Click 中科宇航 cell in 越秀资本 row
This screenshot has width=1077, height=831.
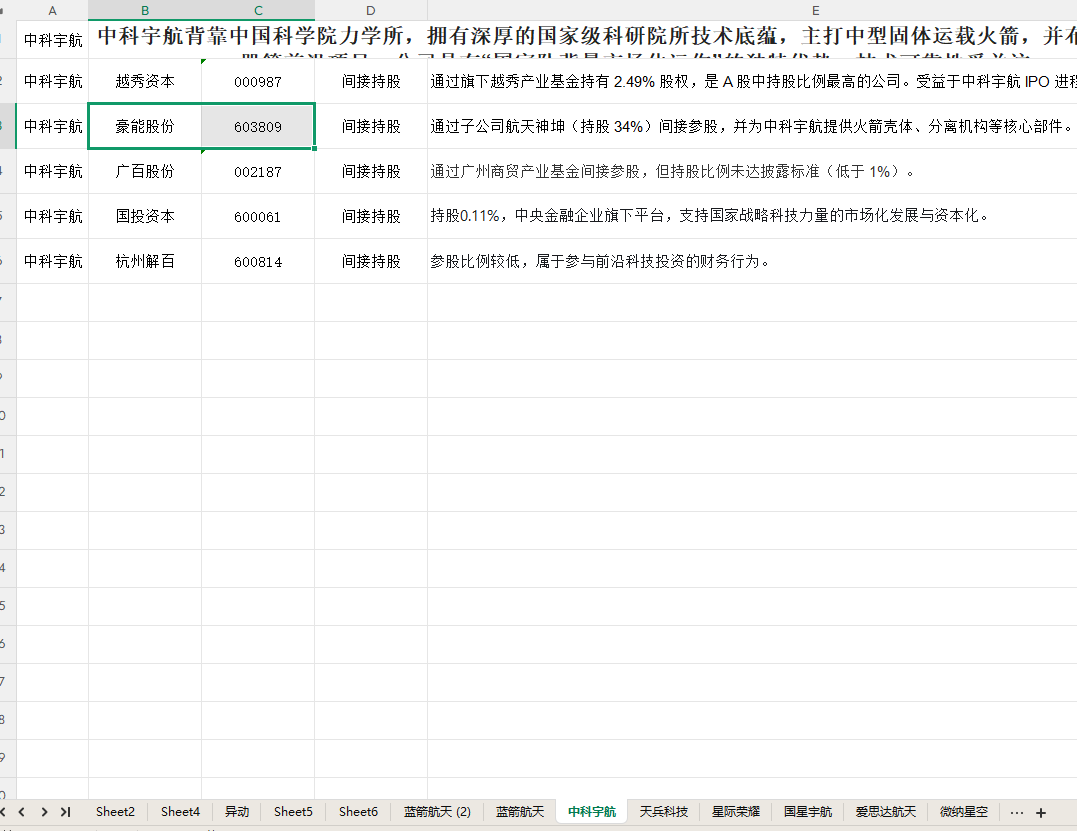(x=52, y=82)
